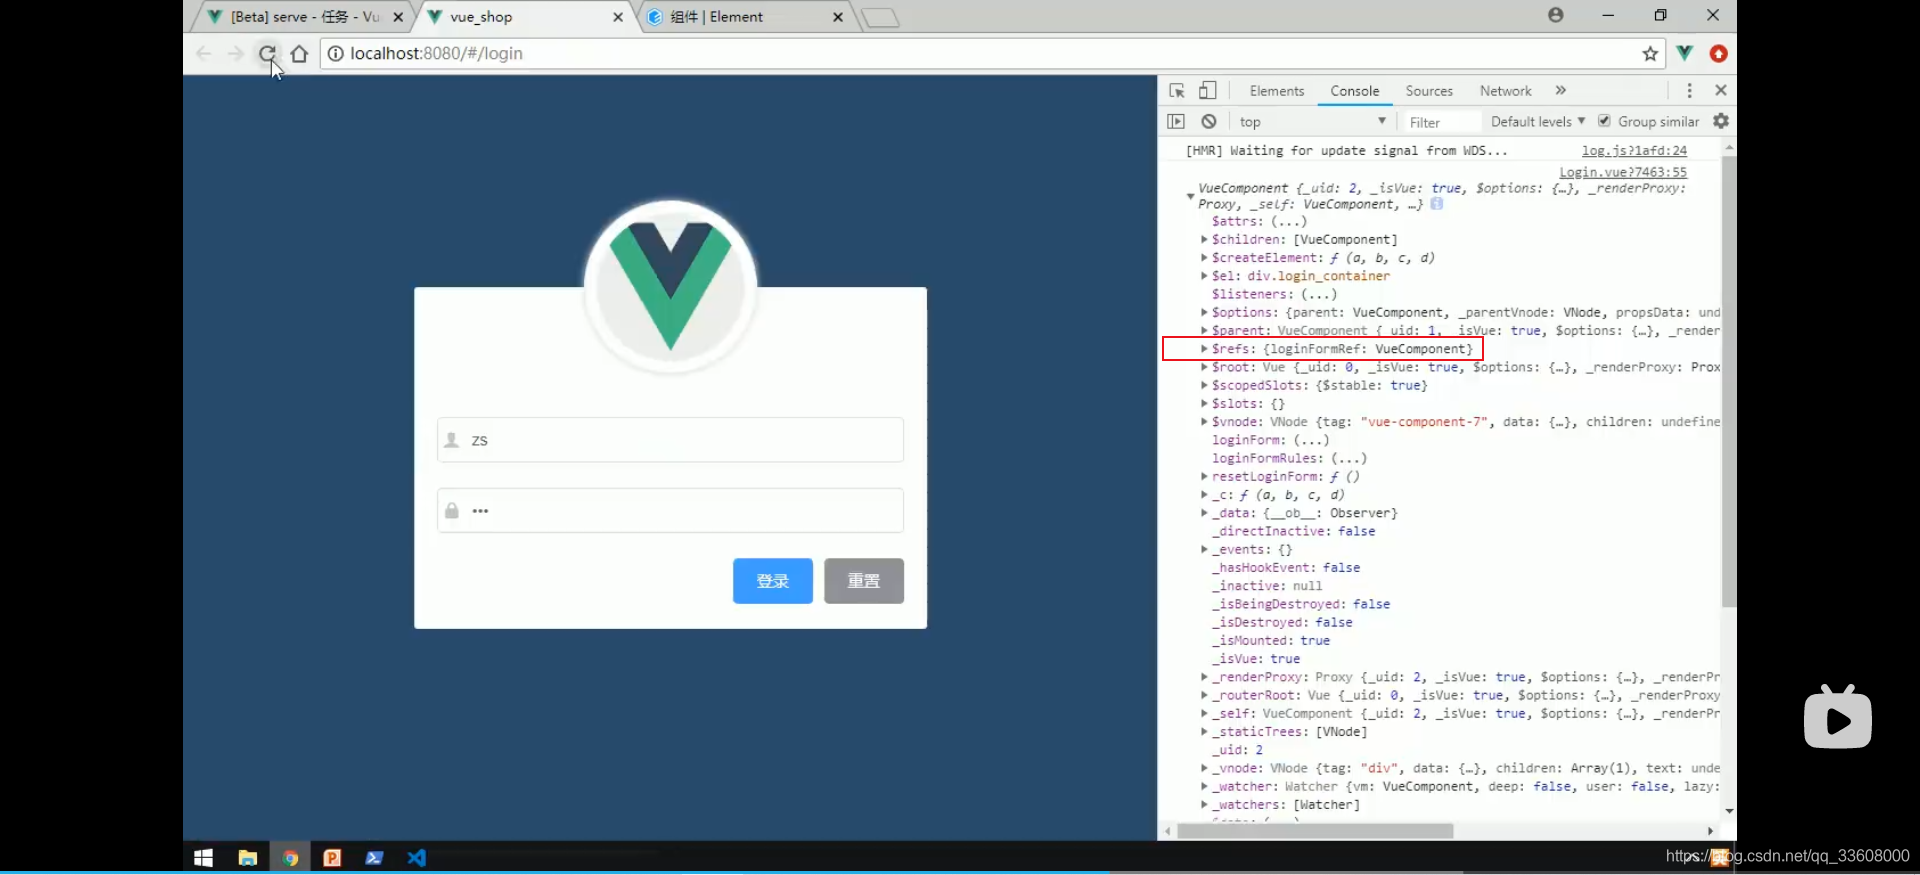Toggle device toolbar in DevTools

(1208, 90)
